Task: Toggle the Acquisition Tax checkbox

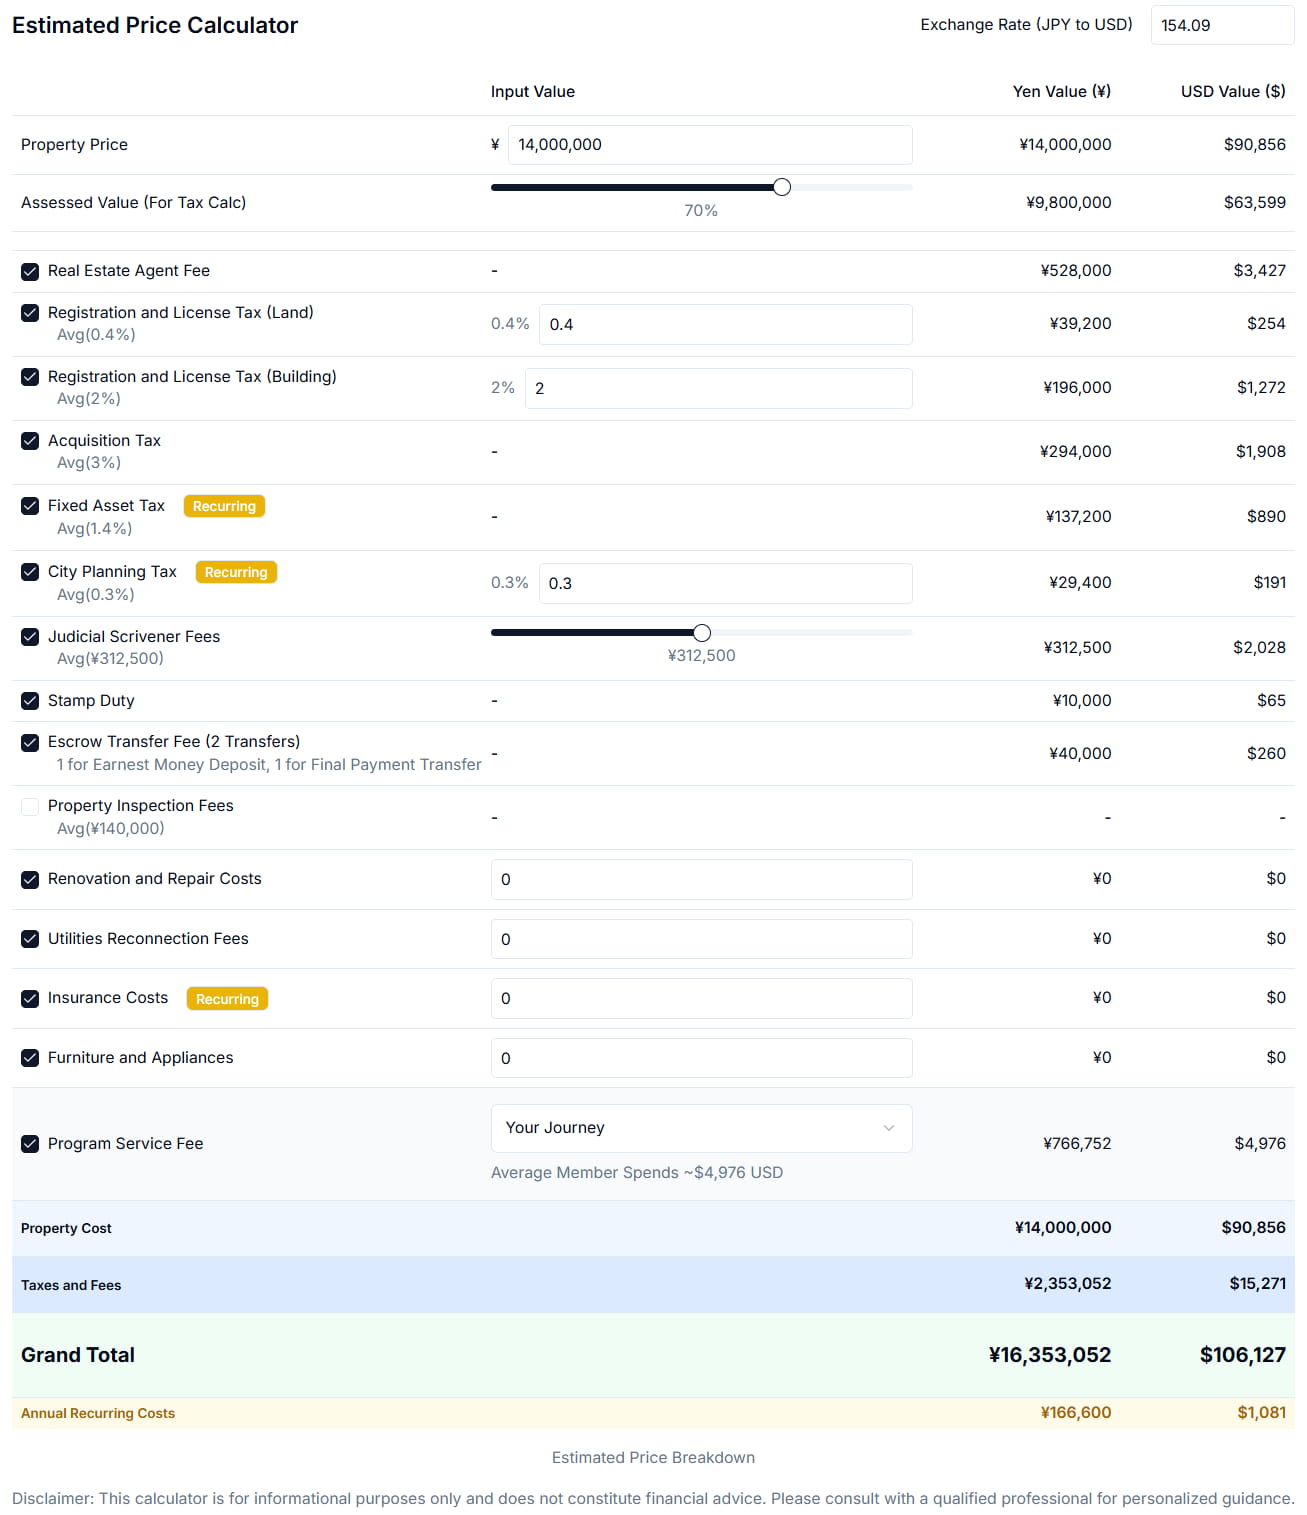Action: pos(30,441)
